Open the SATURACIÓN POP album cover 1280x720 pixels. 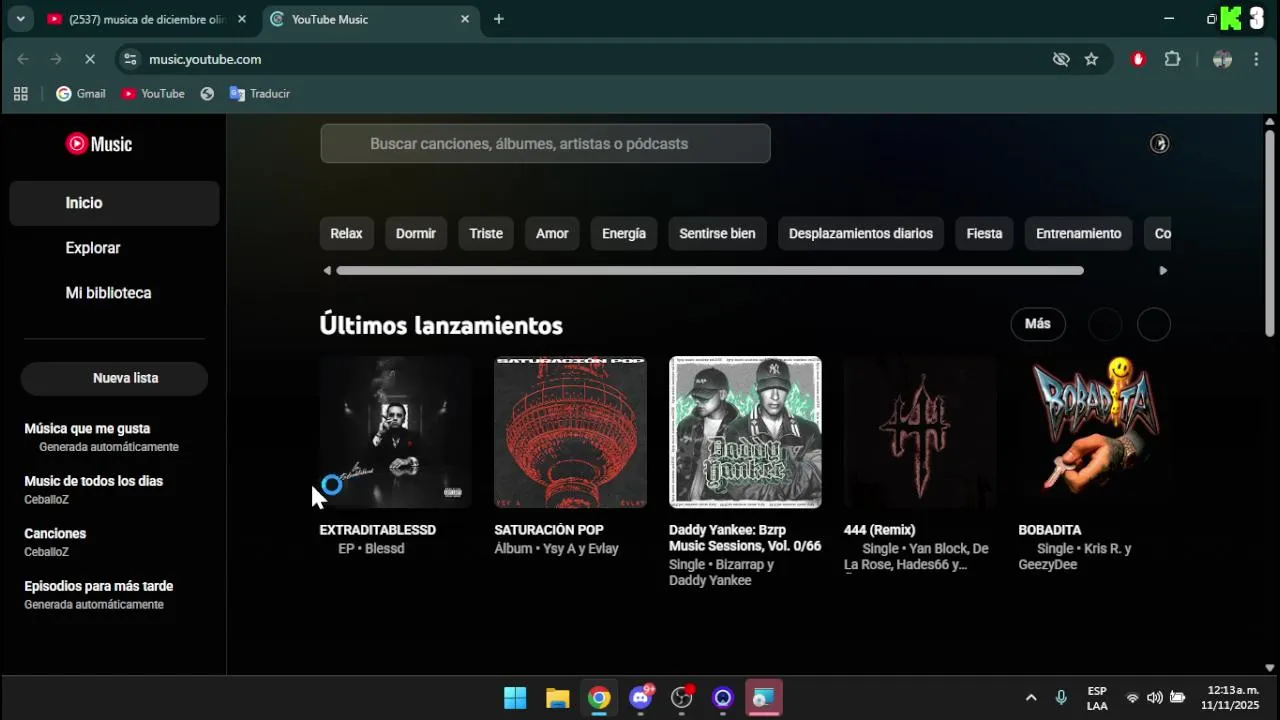570,432
